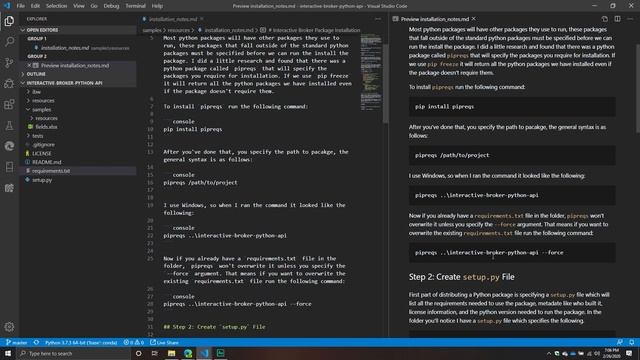This screenshot has height=360, width=640.
Task: Open the feedback icon in status bar
Action: (x=620, y=342)
